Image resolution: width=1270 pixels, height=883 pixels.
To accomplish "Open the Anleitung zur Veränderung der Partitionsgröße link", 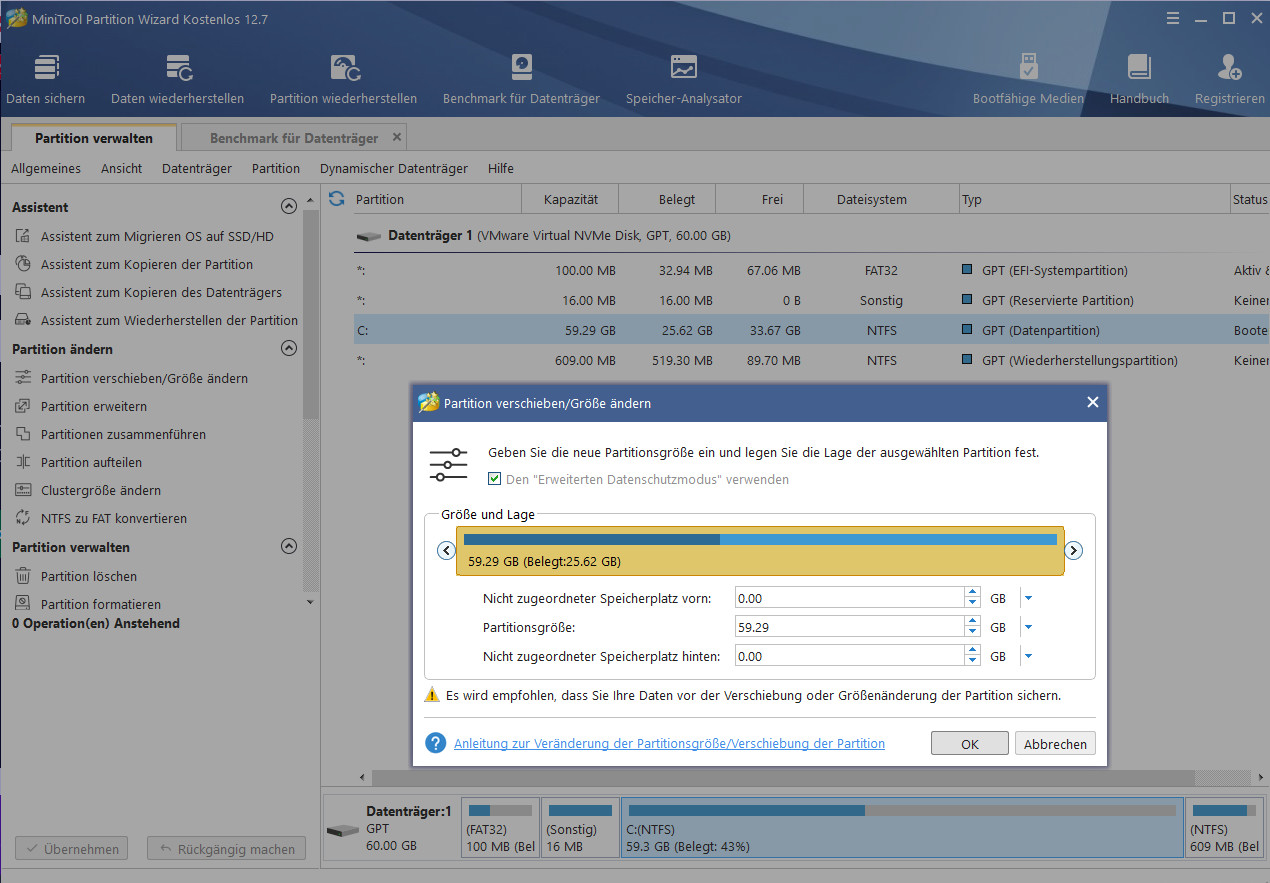I will 669,743.
